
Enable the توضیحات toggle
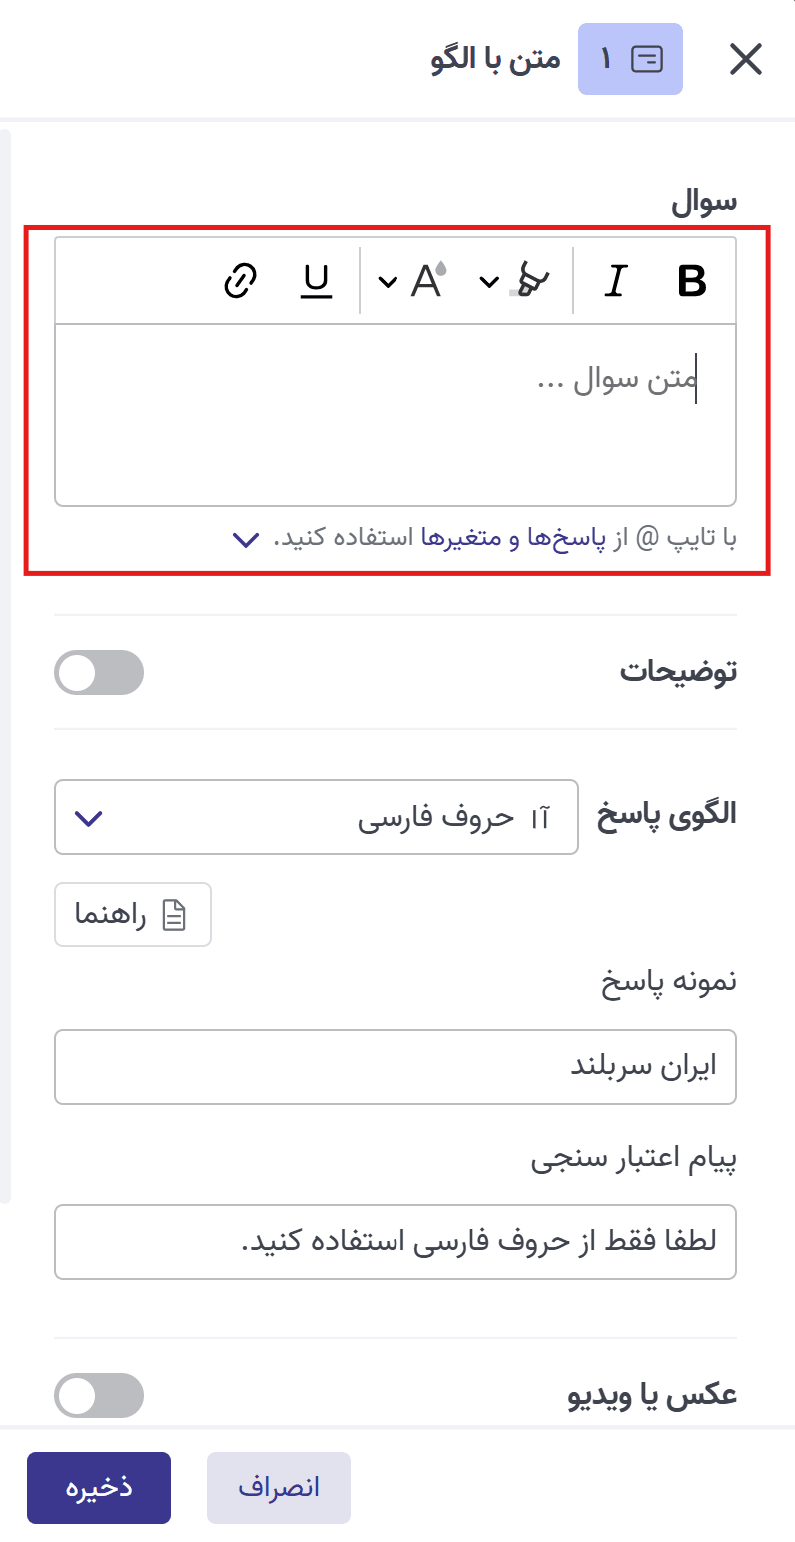tap(98, 672)
